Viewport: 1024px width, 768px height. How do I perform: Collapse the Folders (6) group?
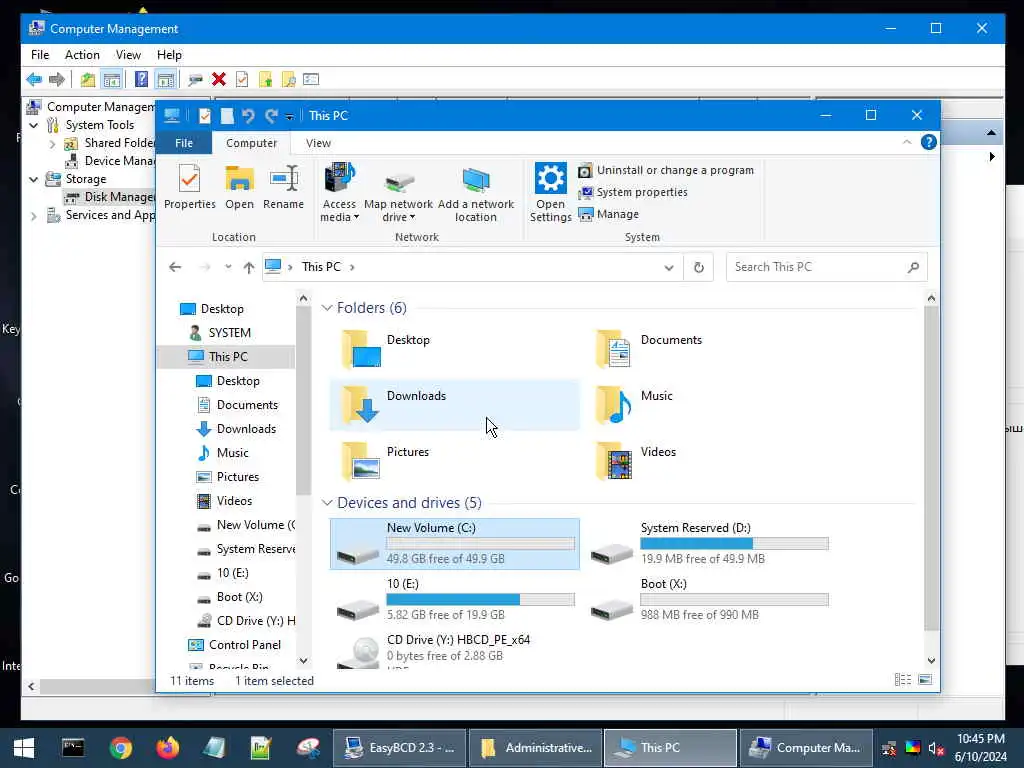[327, 308]
